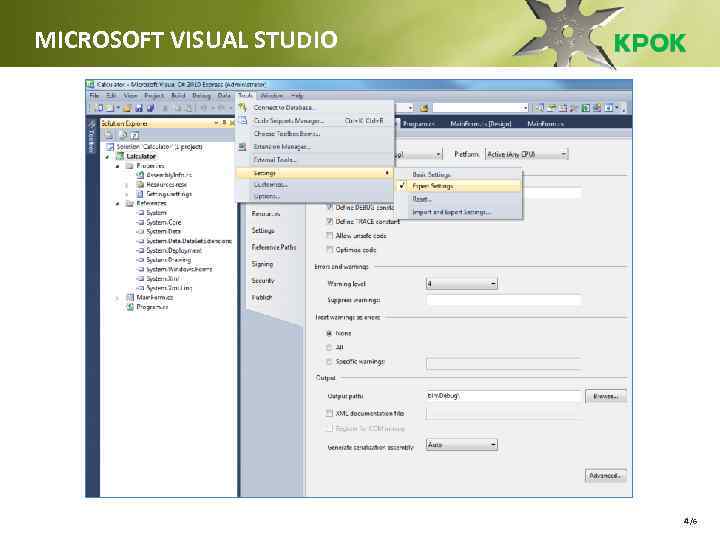Image resolution: width=720 pixels, height=540 pixels.
Task: Collapse the Properties folder node
Action: pyautogui.click(x=118, y=166)
